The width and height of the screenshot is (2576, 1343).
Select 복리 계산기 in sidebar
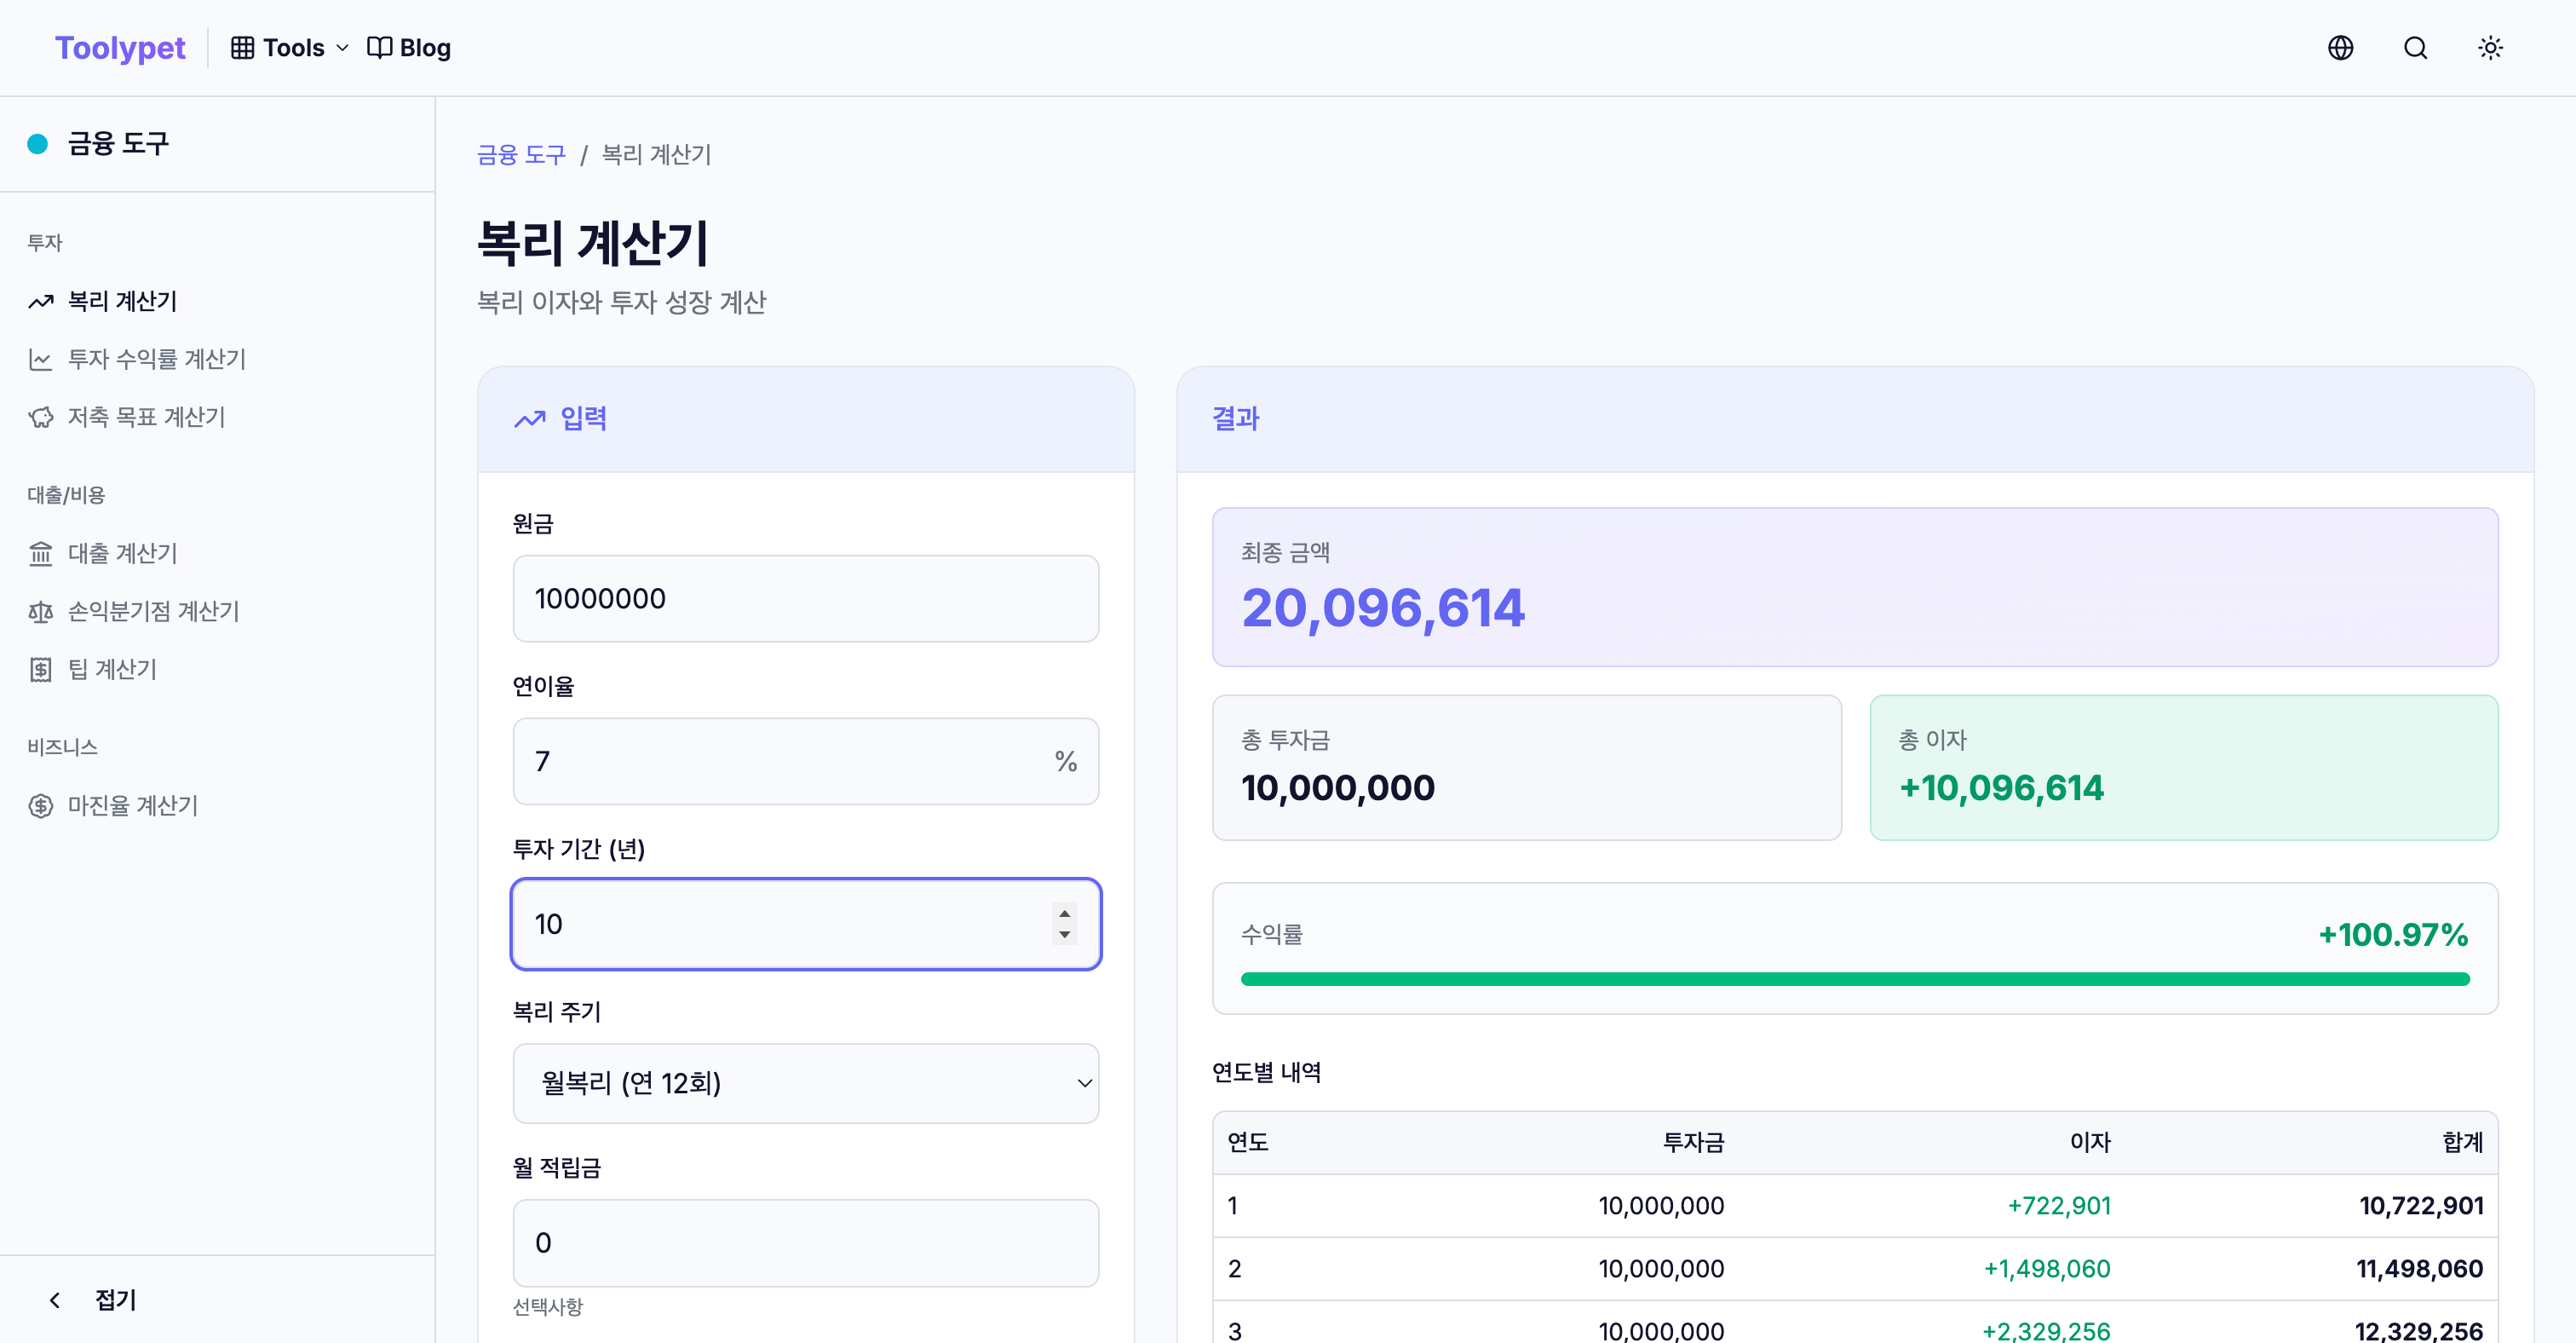(121, 301)
